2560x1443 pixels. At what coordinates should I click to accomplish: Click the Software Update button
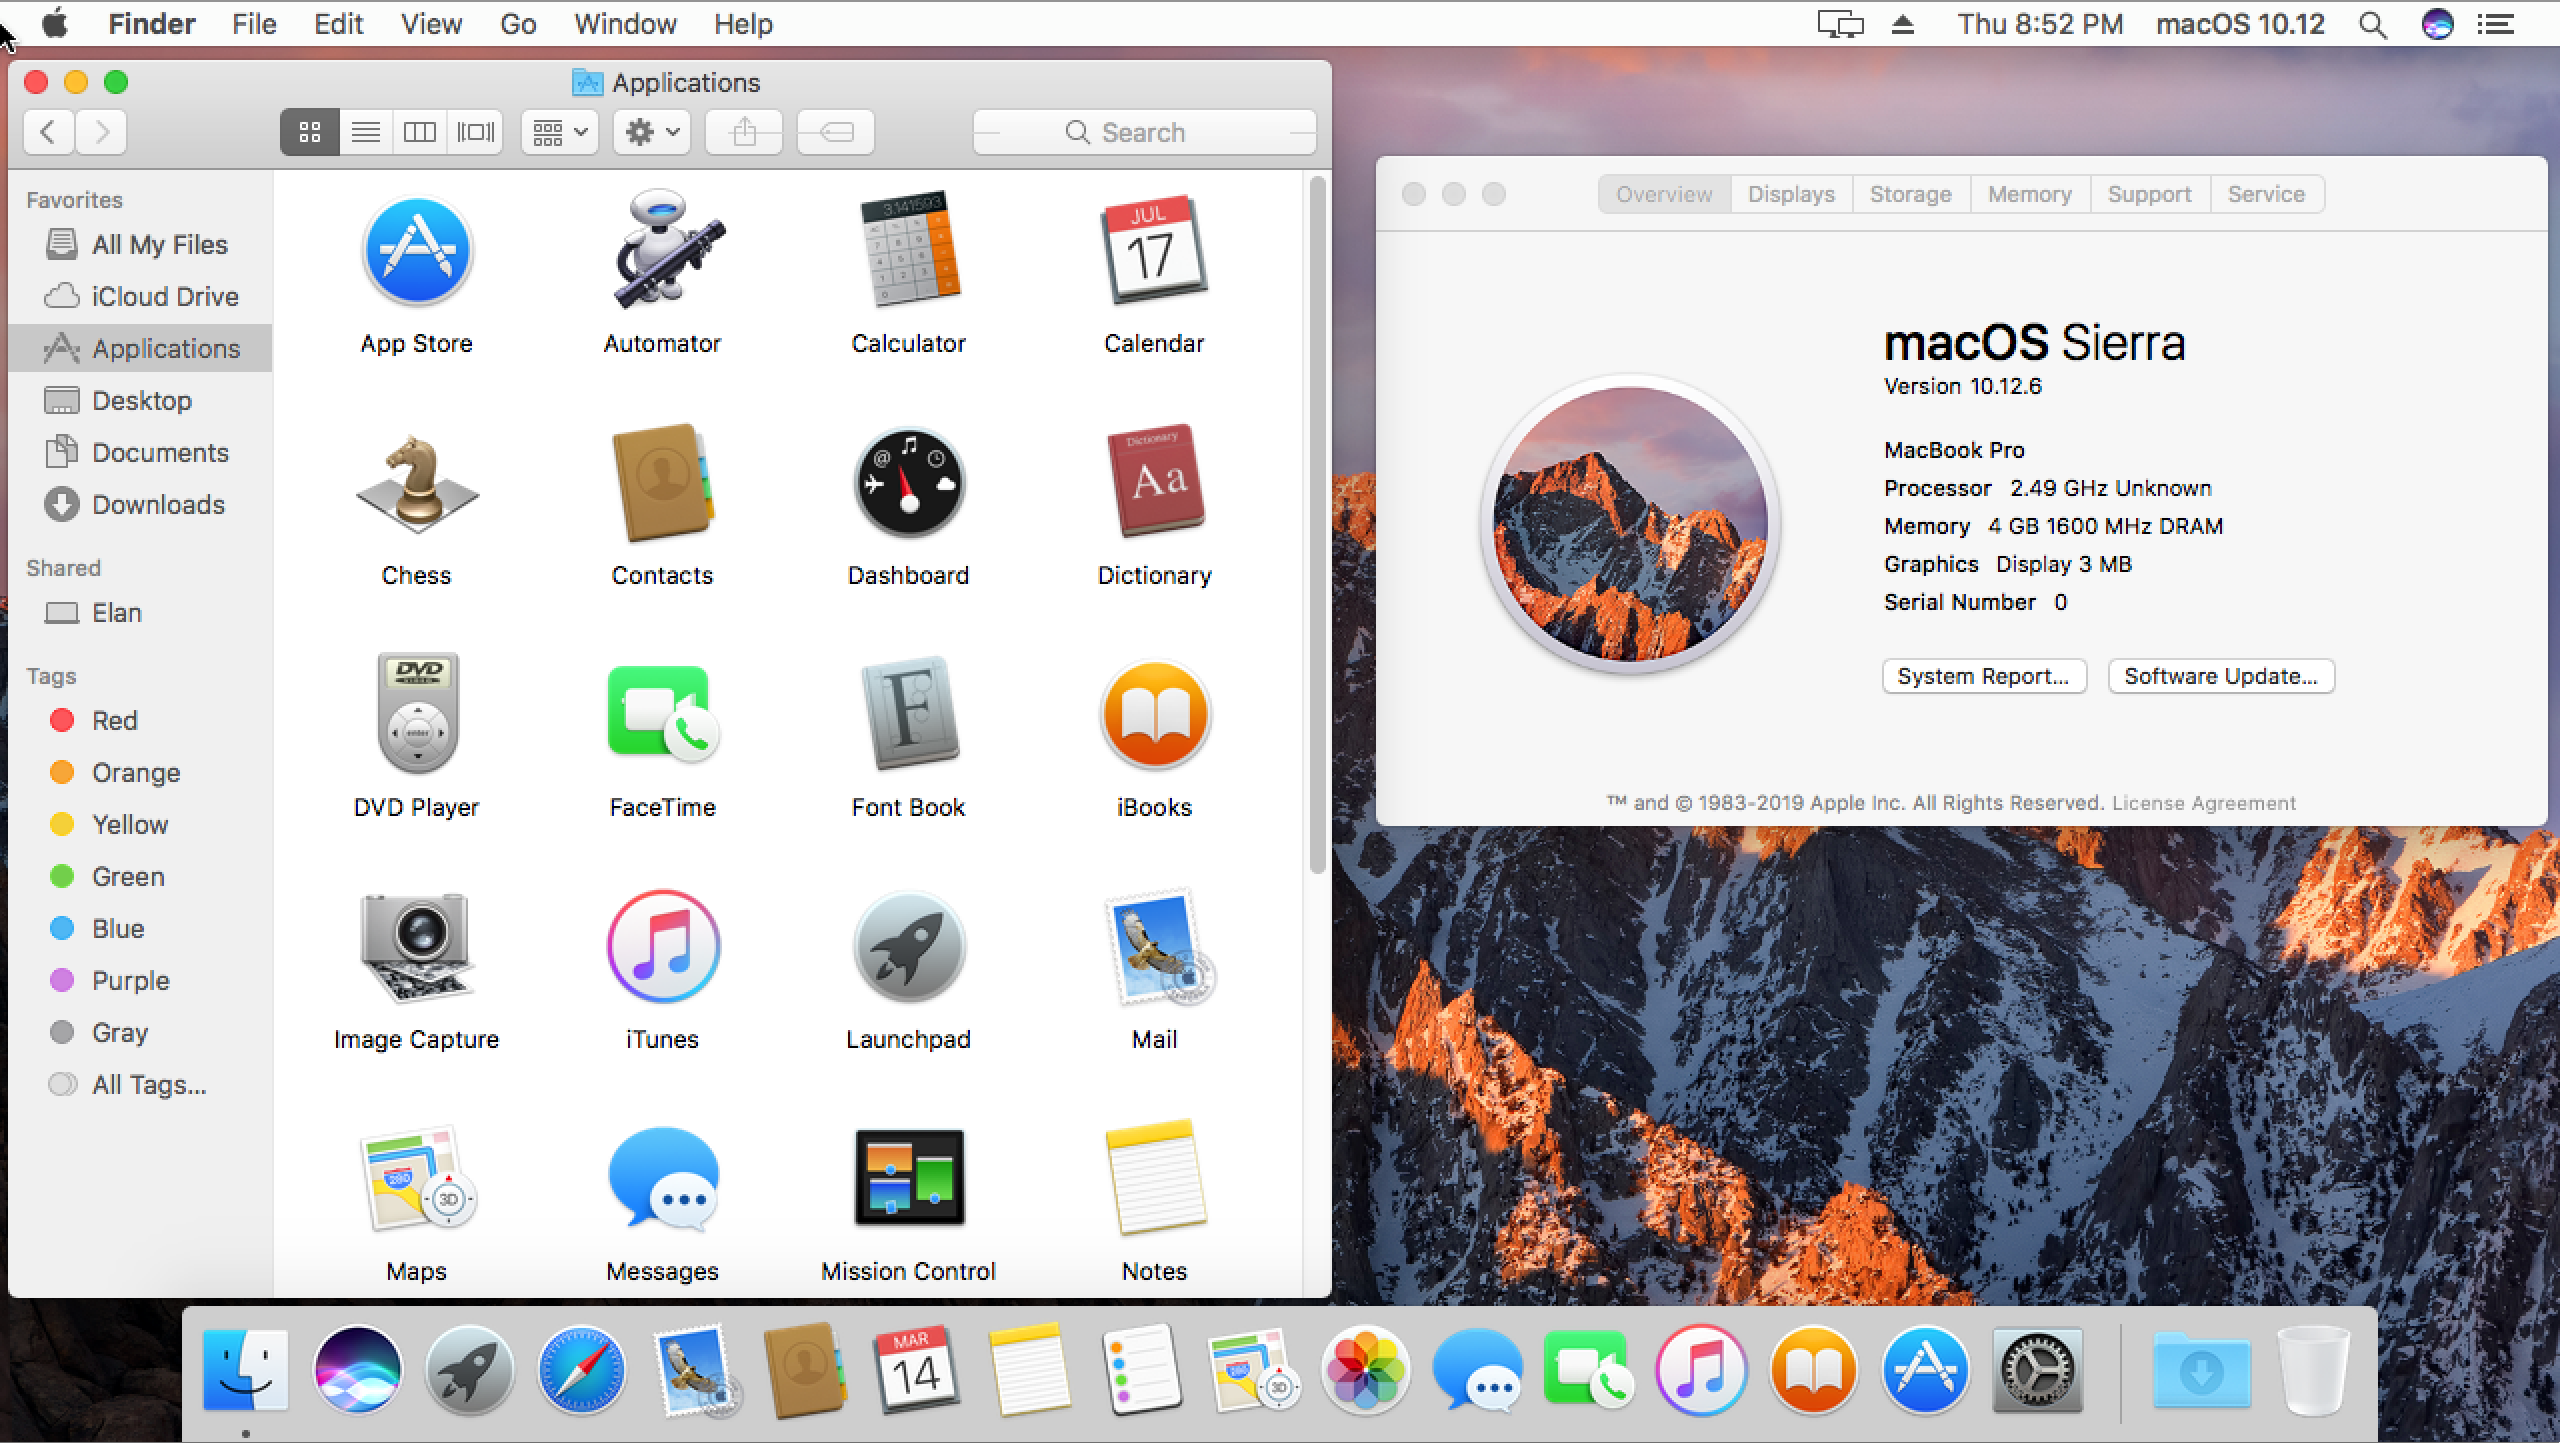[x=2221, y=675]
